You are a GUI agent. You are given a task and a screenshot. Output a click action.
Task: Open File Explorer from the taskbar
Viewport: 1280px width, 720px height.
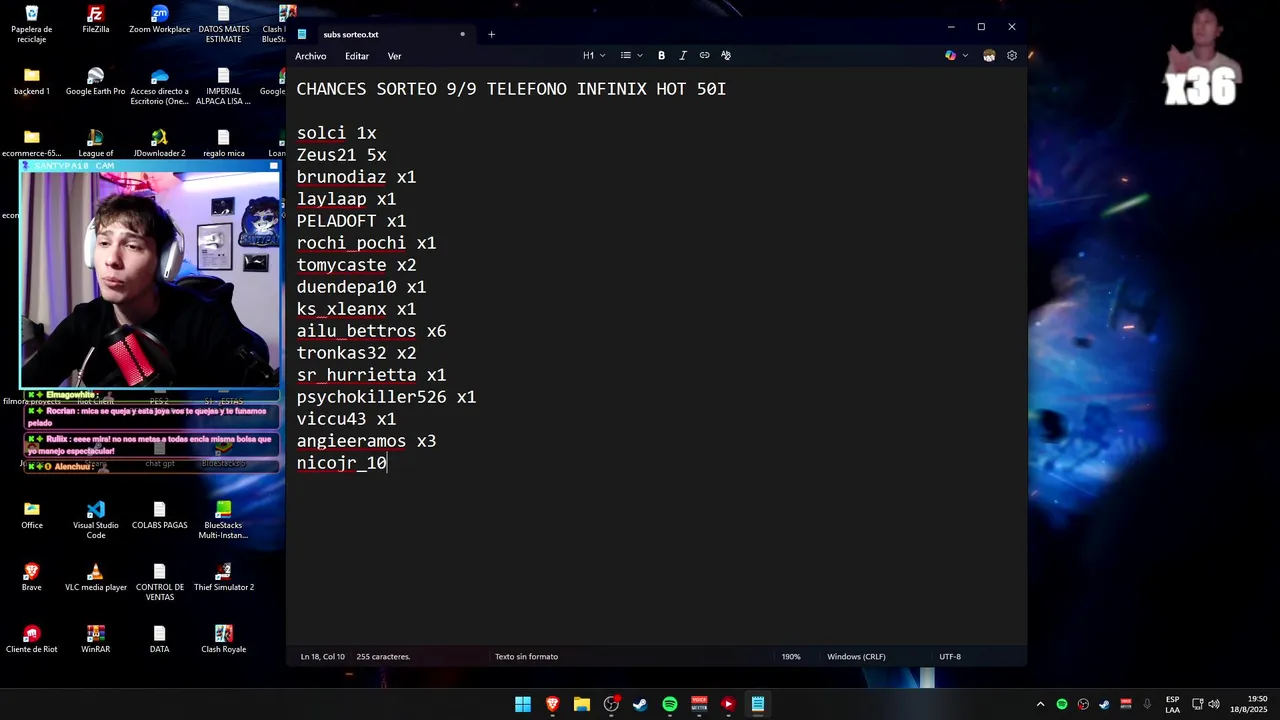582,704
